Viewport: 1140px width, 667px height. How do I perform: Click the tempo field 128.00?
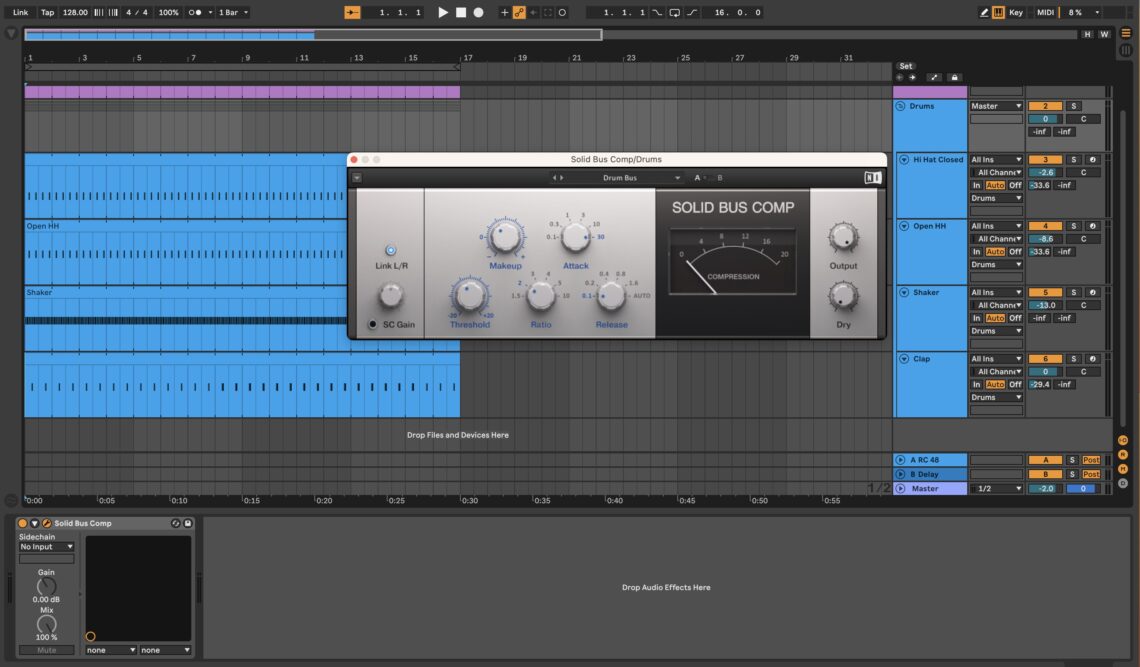coord(75,12)
